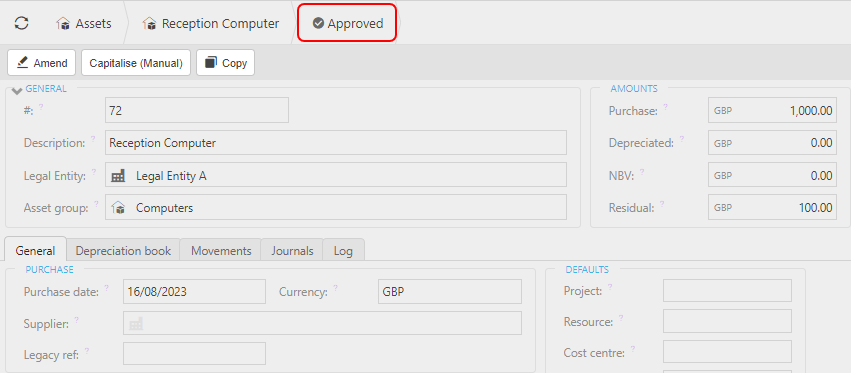Click help mark next to Legacy ref label
Screen dimensions: 851x373
point(87,351)
